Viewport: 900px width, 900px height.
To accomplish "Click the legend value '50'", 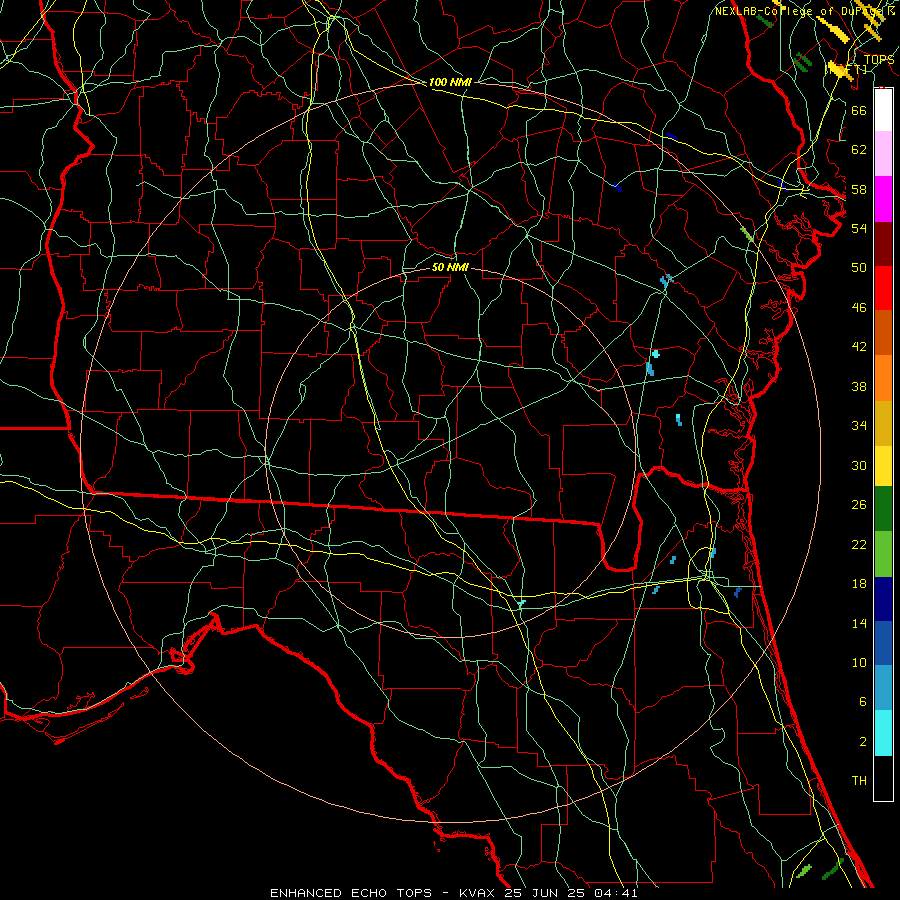I will 859,268.
